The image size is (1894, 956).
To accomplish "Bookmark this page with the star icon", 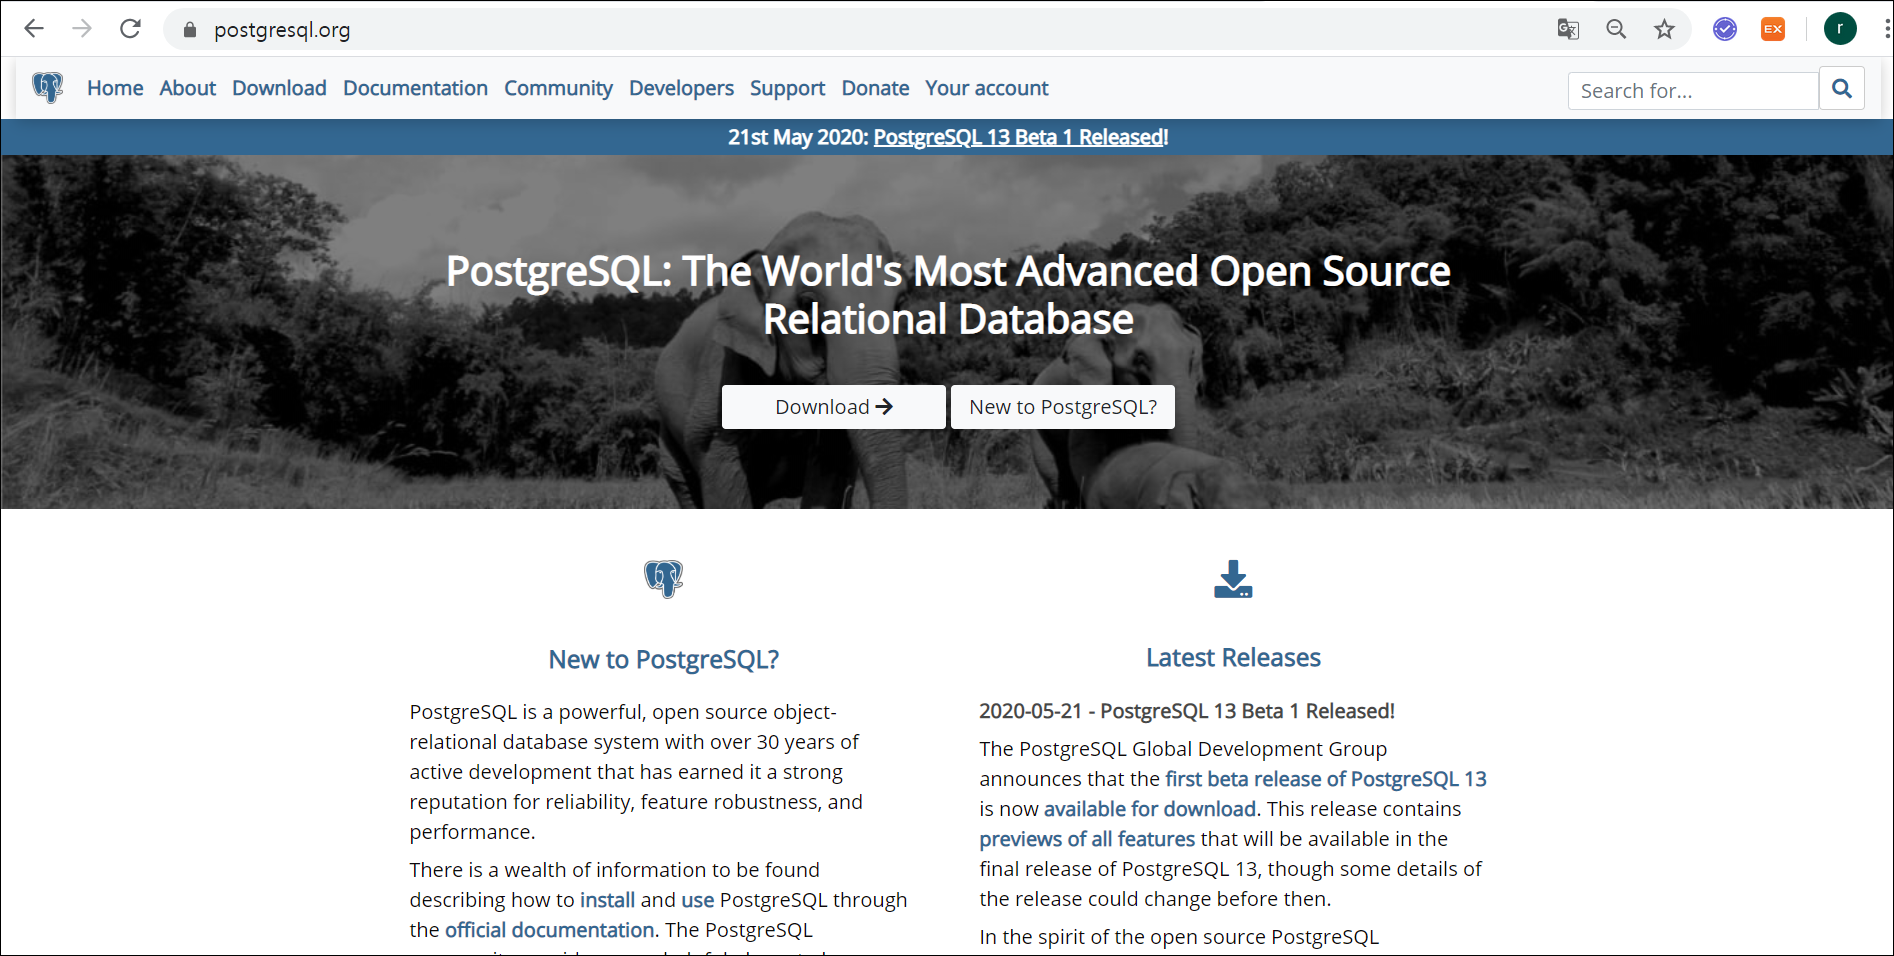I will (1664, 29).
